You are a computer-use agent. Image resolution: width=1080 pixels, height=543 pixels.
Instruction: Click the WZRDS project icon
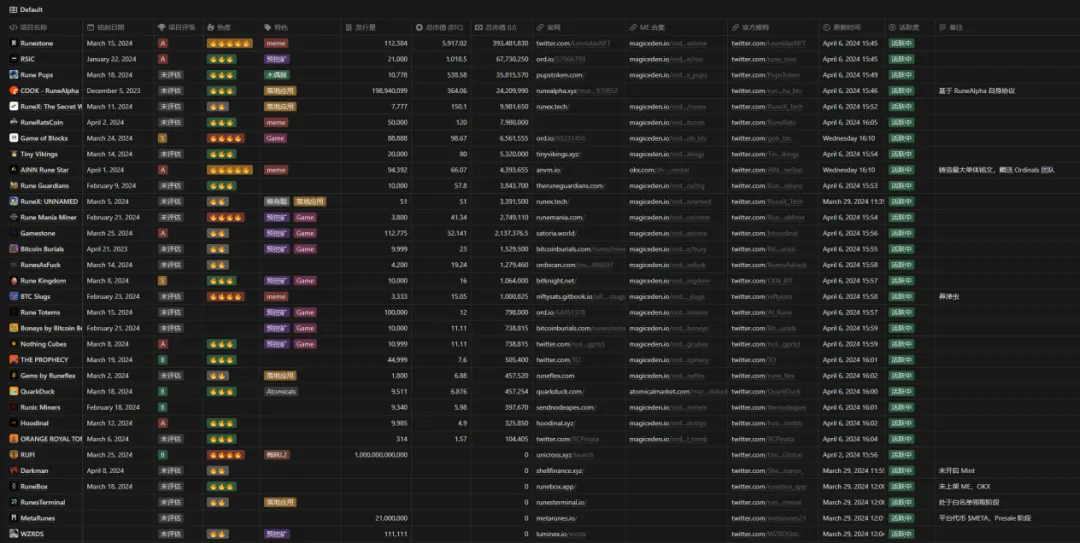click(x=14, y=535)
